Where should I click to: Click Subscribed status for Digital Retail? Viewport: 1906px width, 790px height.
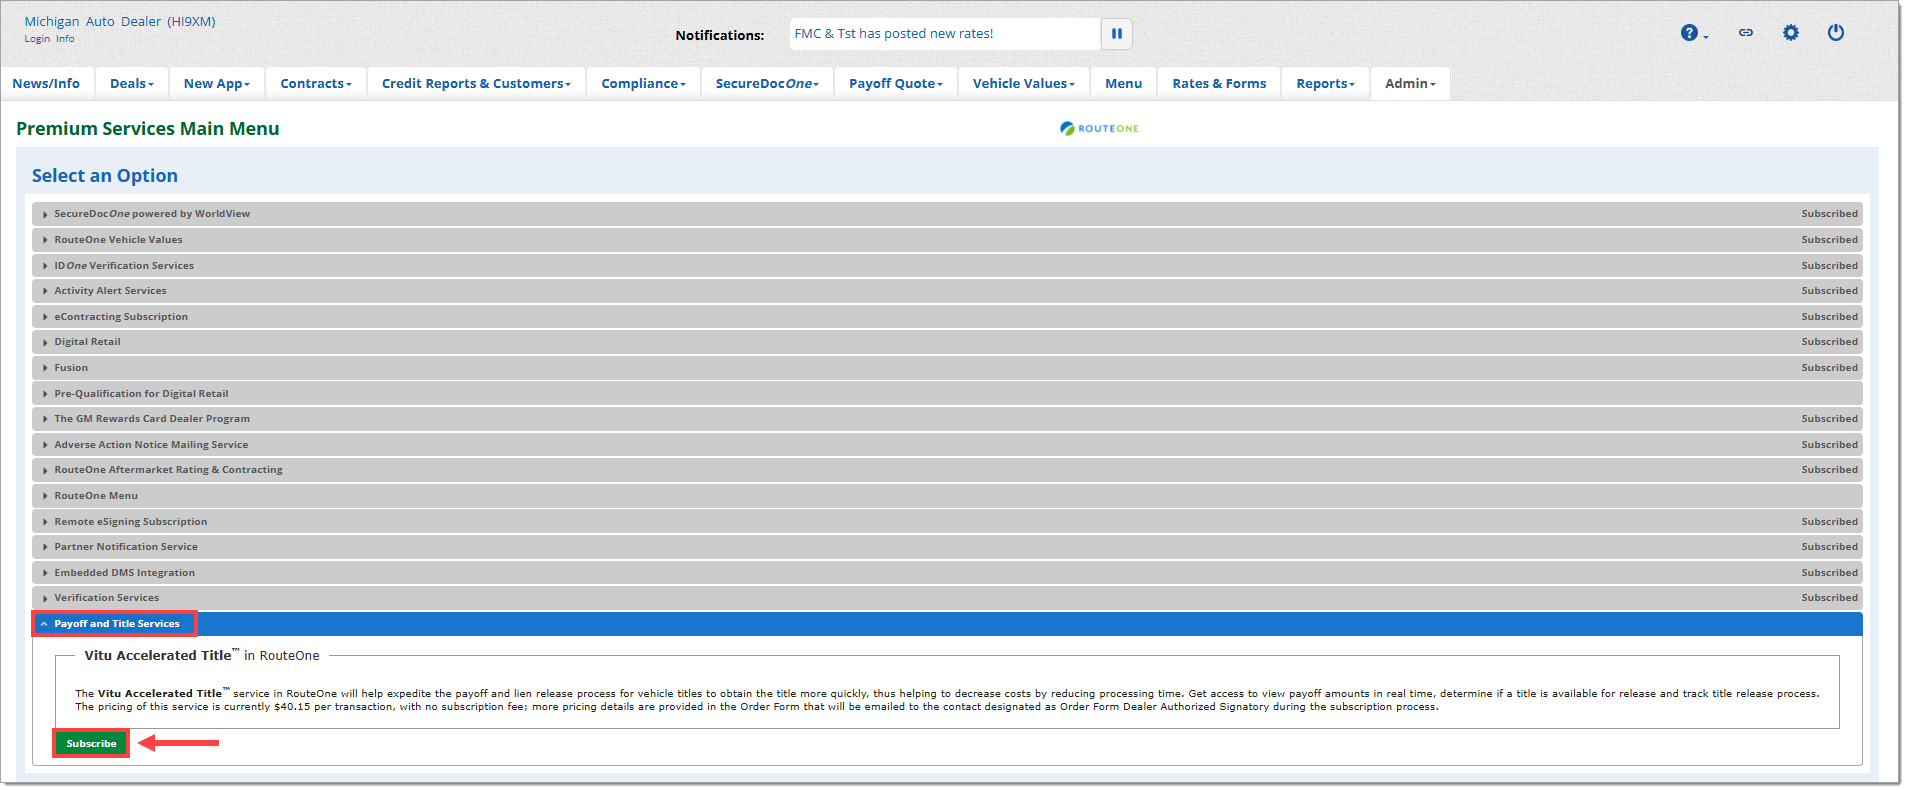pos(1829,342)
